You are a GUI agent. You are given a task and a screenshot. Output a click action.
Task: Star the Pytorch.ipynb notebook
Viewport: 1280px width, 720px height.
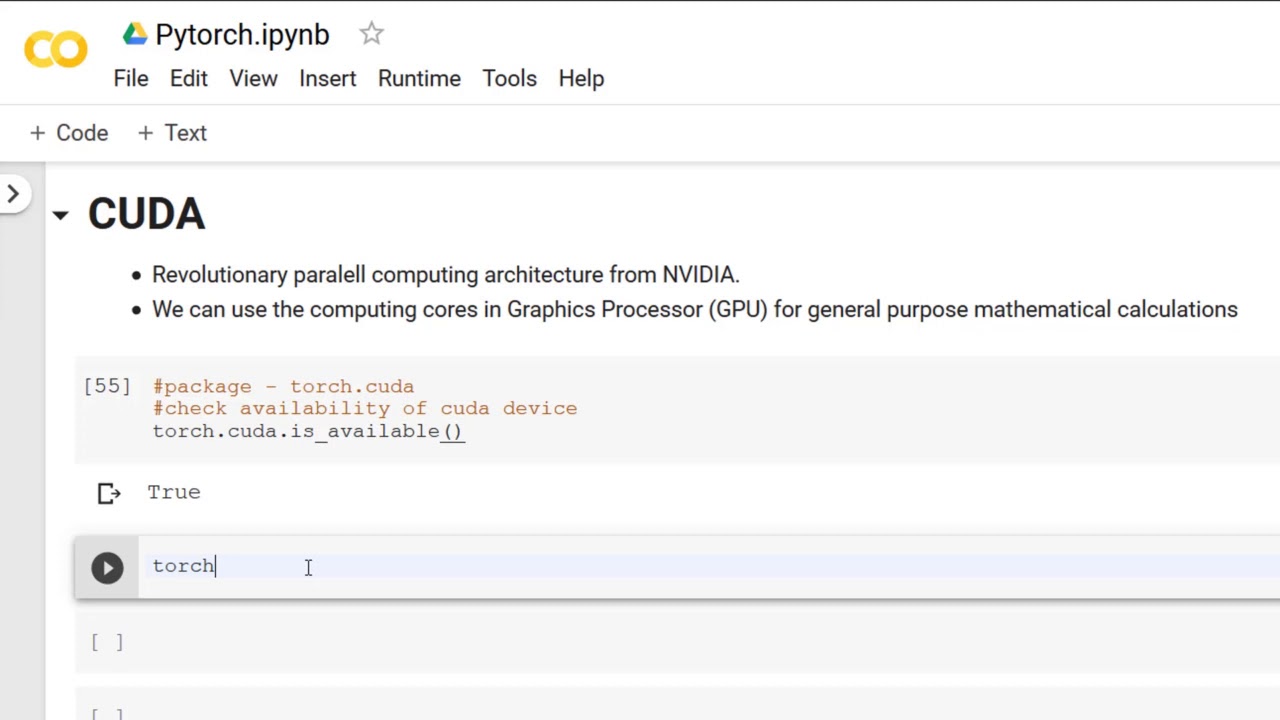(x=371, y=33)
